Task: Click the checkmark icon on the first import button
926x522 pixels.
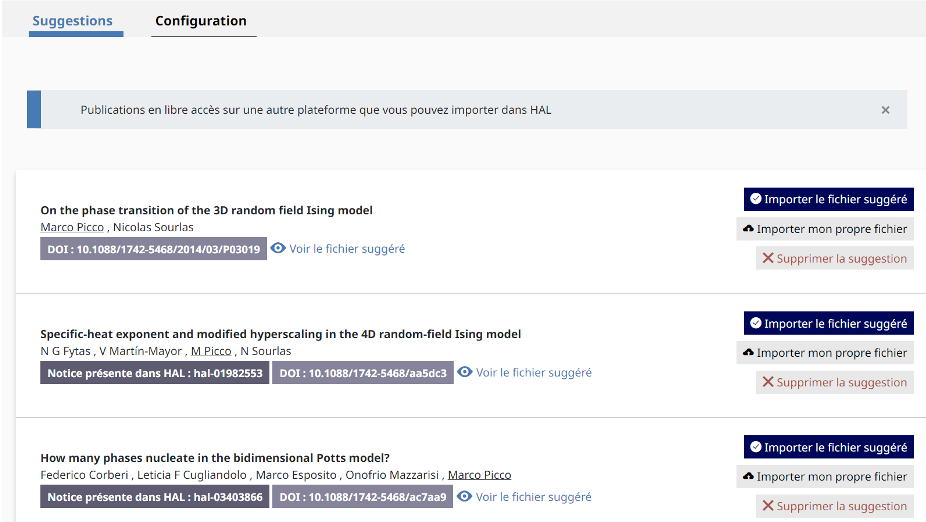Action: point(755,198)
